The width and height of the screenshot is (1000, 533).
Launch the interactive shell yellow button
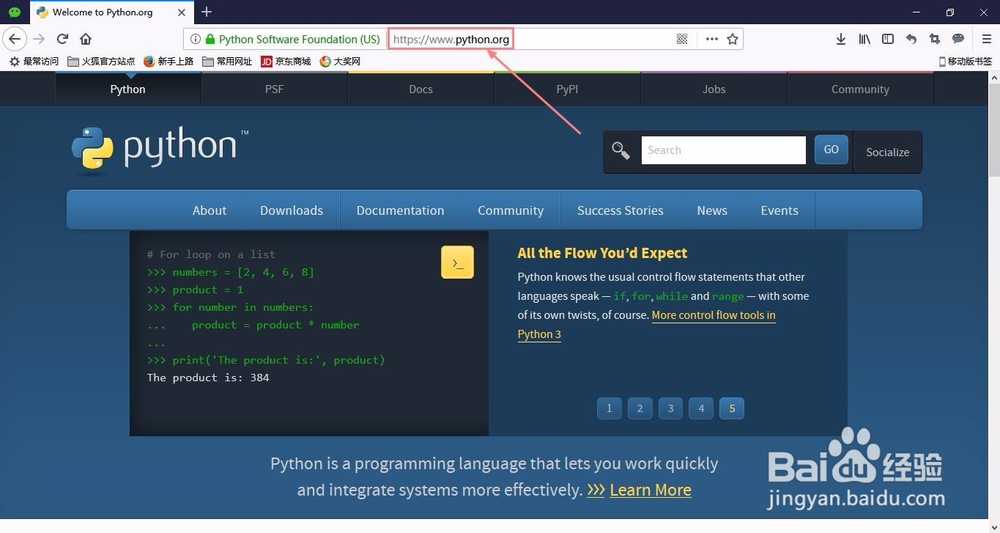click(x=457, y=262)
